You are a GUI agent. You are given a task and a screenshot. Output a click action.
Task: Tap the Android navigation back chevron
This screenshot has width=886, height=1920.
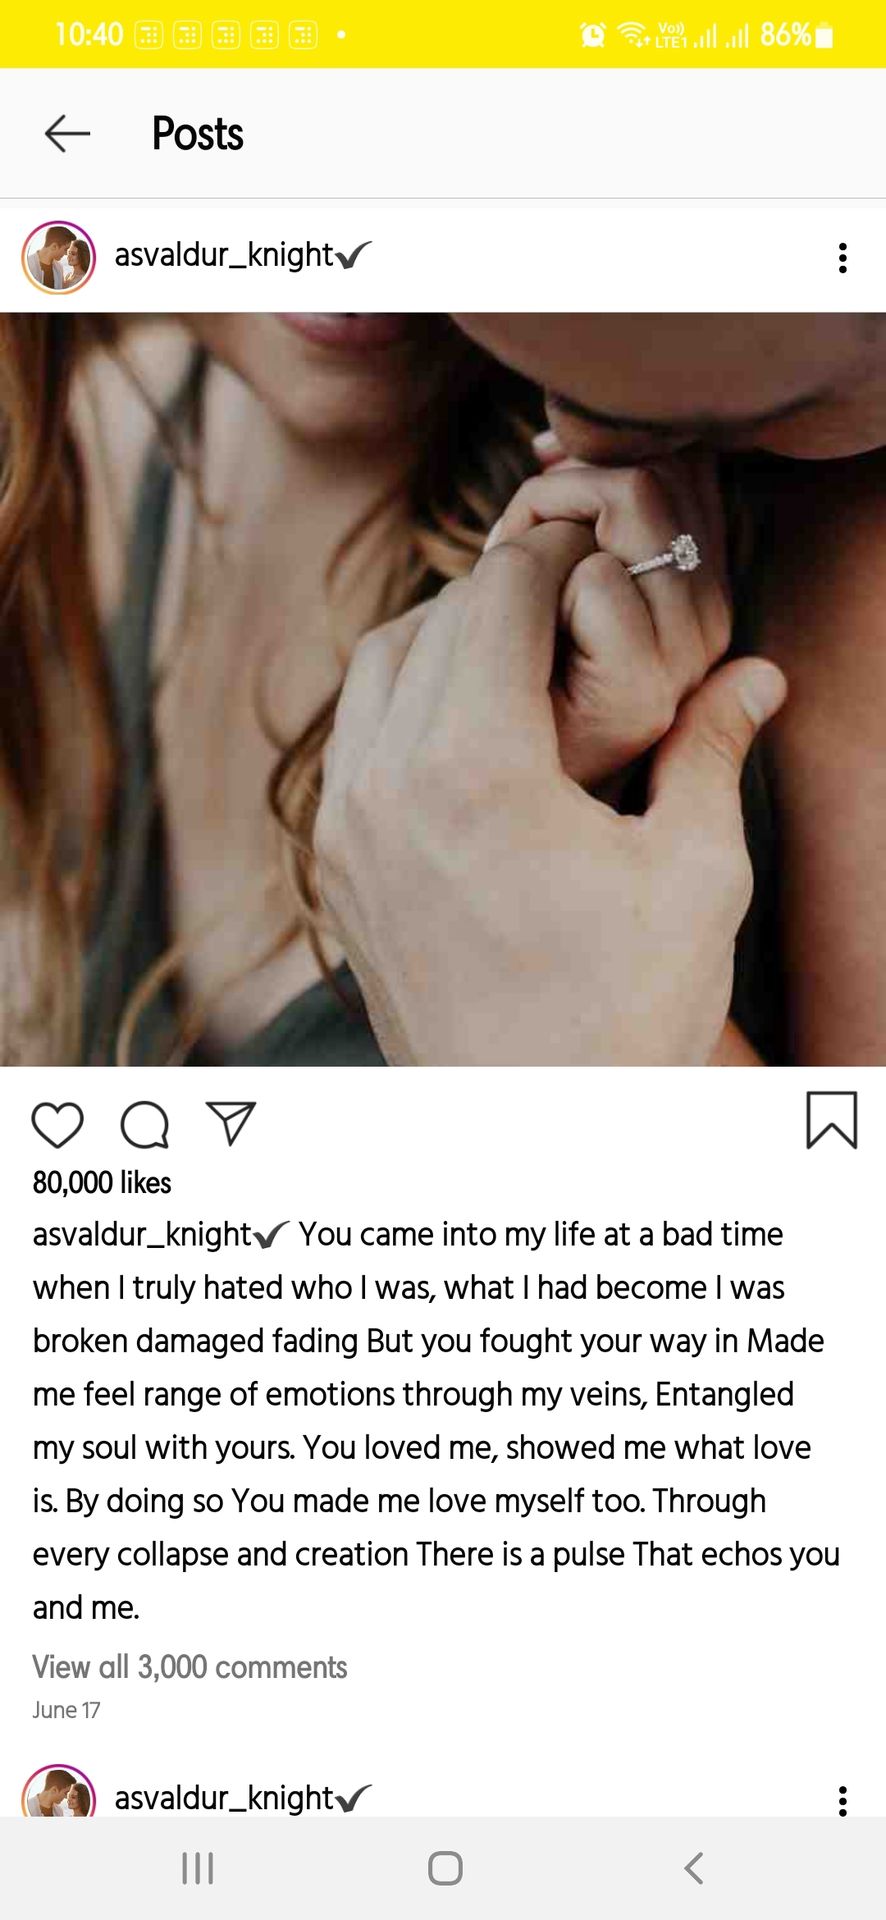693,1868
